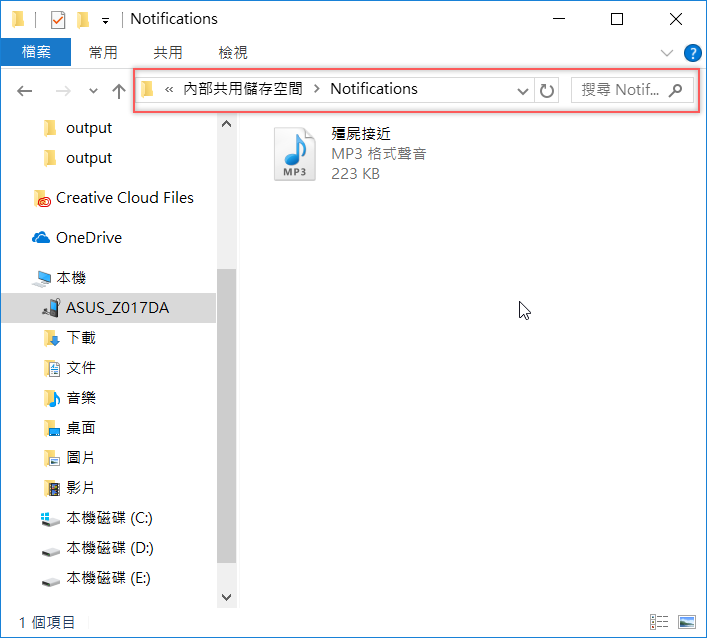Open 圖片 folder in sidebar

[81, 458]
